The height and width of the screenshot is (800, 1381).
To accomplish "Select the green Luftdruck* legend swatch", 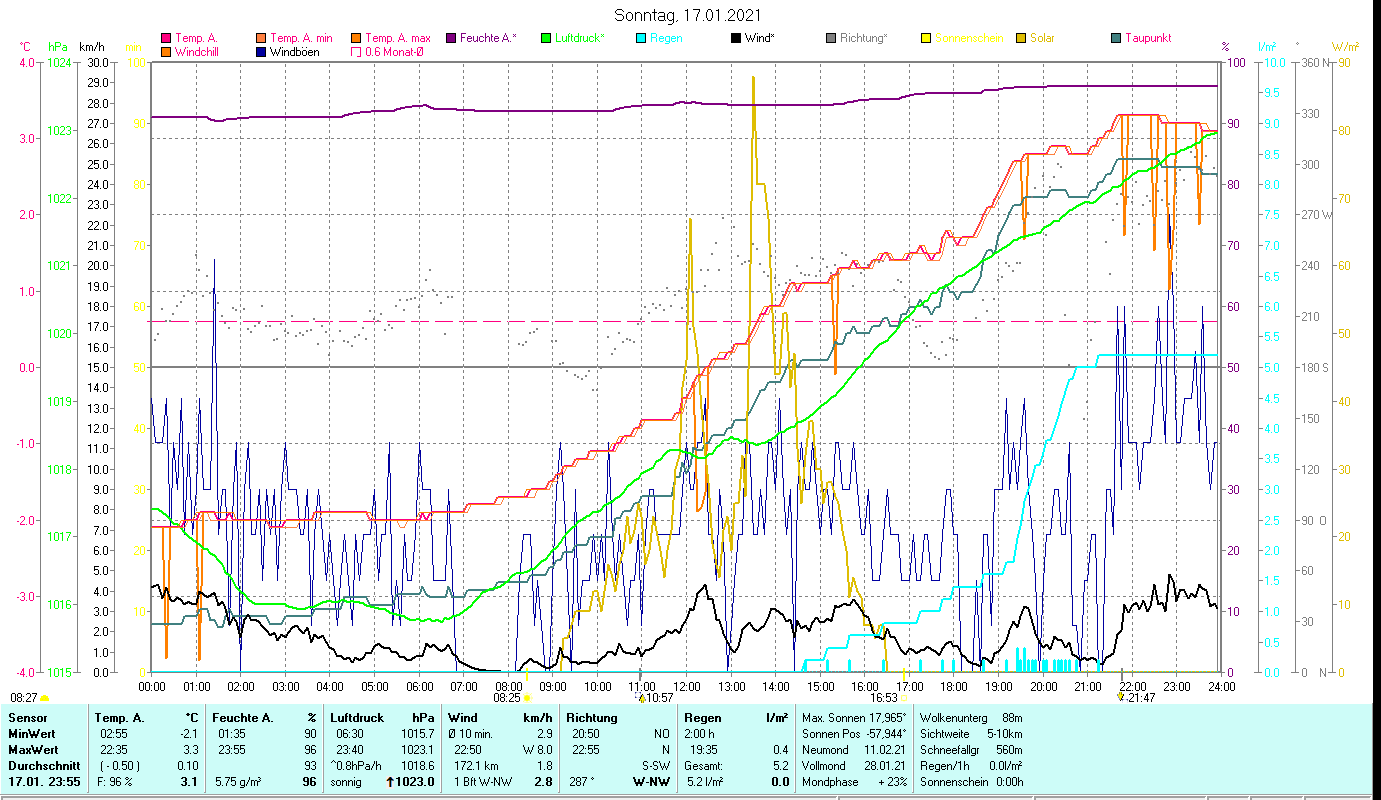I will pyautogui.click(x=546, y=38).
